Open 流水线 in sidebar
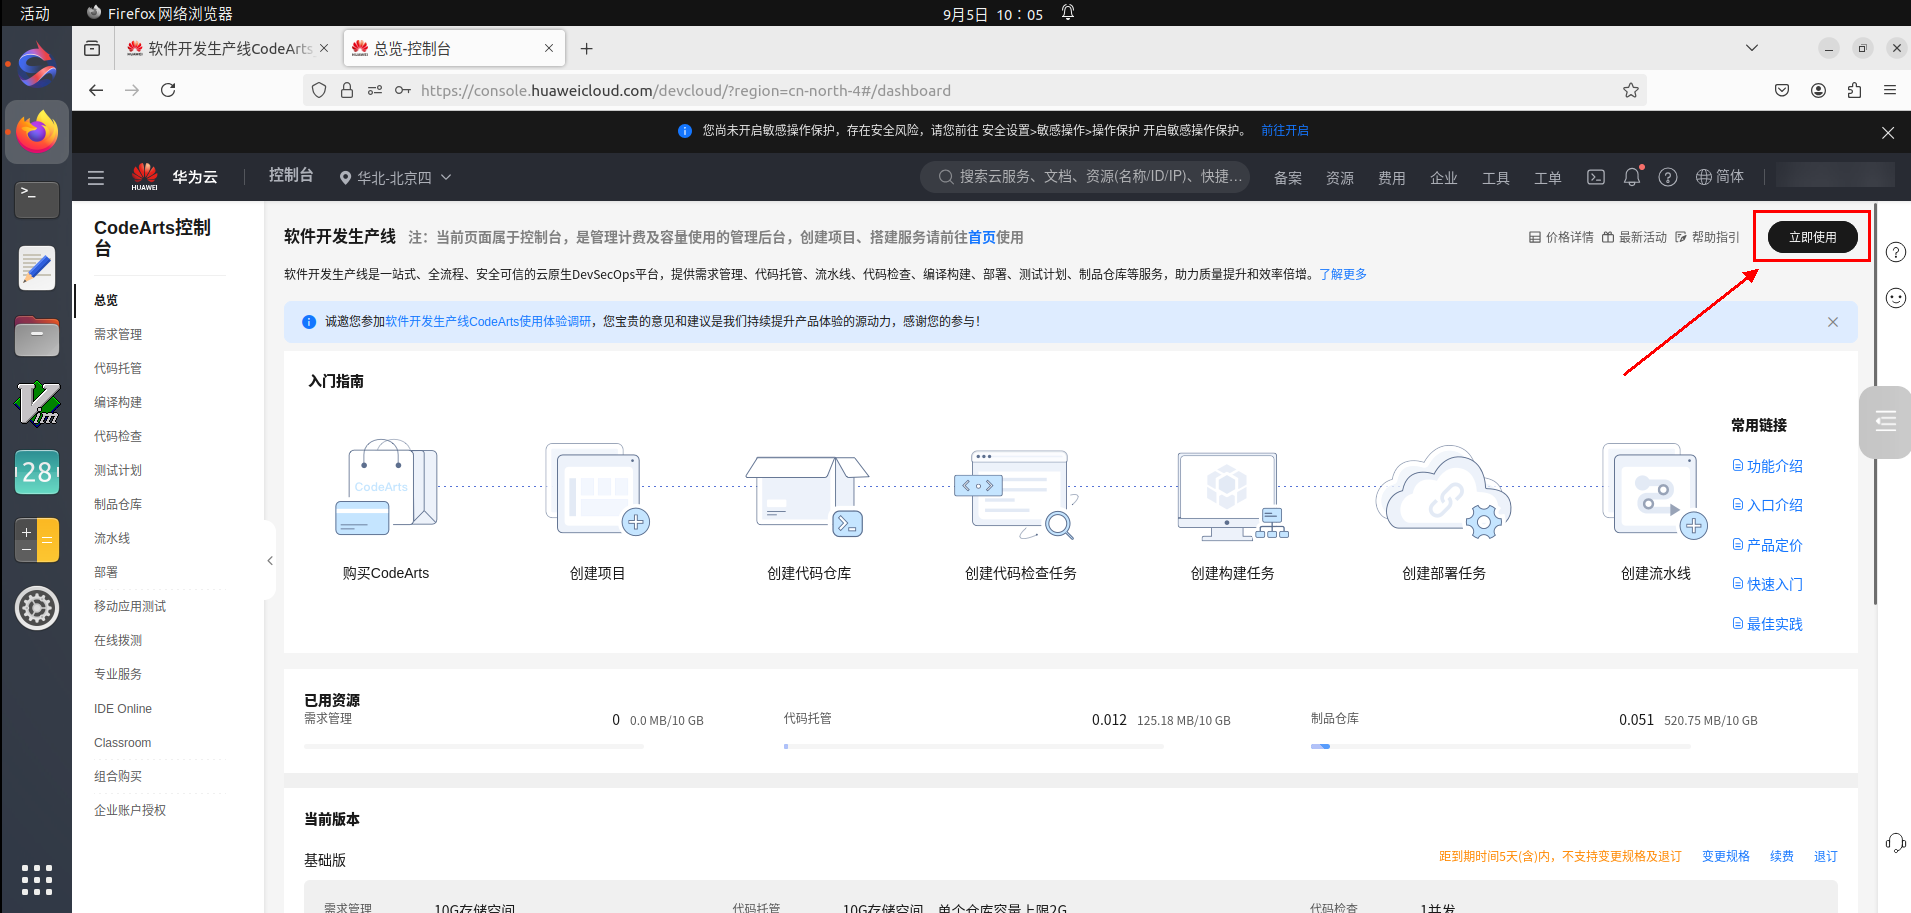The height and width of the screenshot is (913, 1911). click(x=112, y=538)
